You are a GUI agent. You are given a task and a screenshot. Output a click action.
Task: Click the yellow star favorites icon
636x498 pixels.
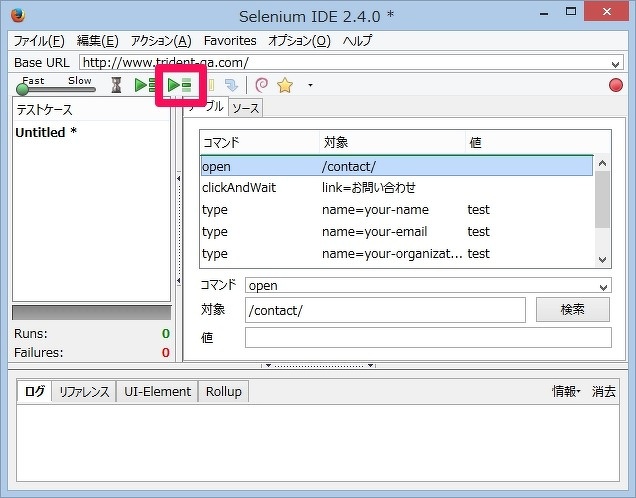click(x=285, y=86)
